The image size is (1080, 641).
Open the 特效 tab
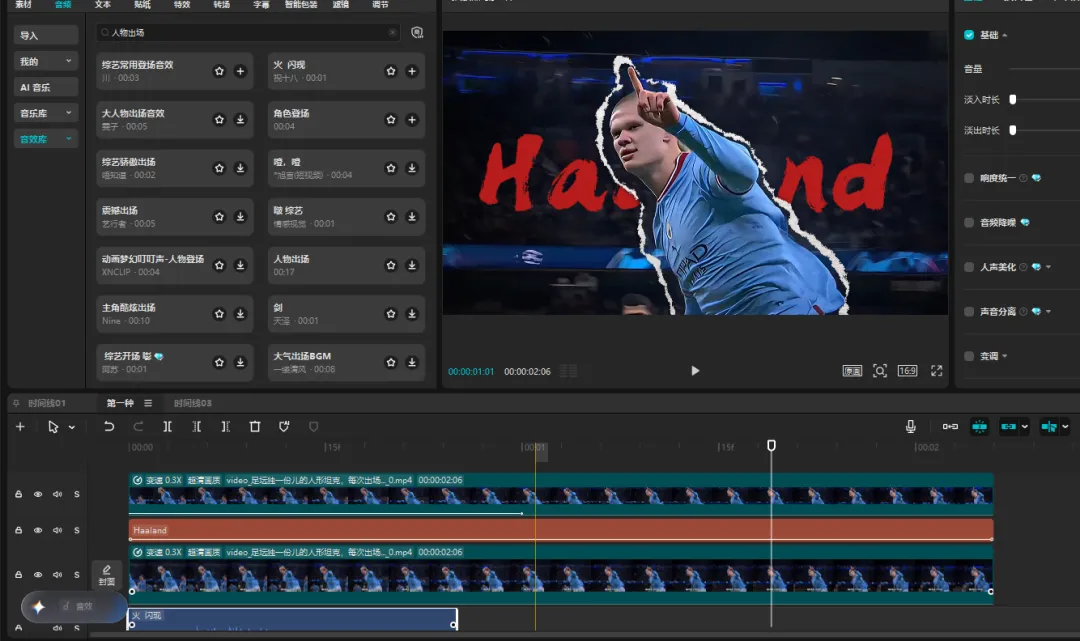click(182, 4)
